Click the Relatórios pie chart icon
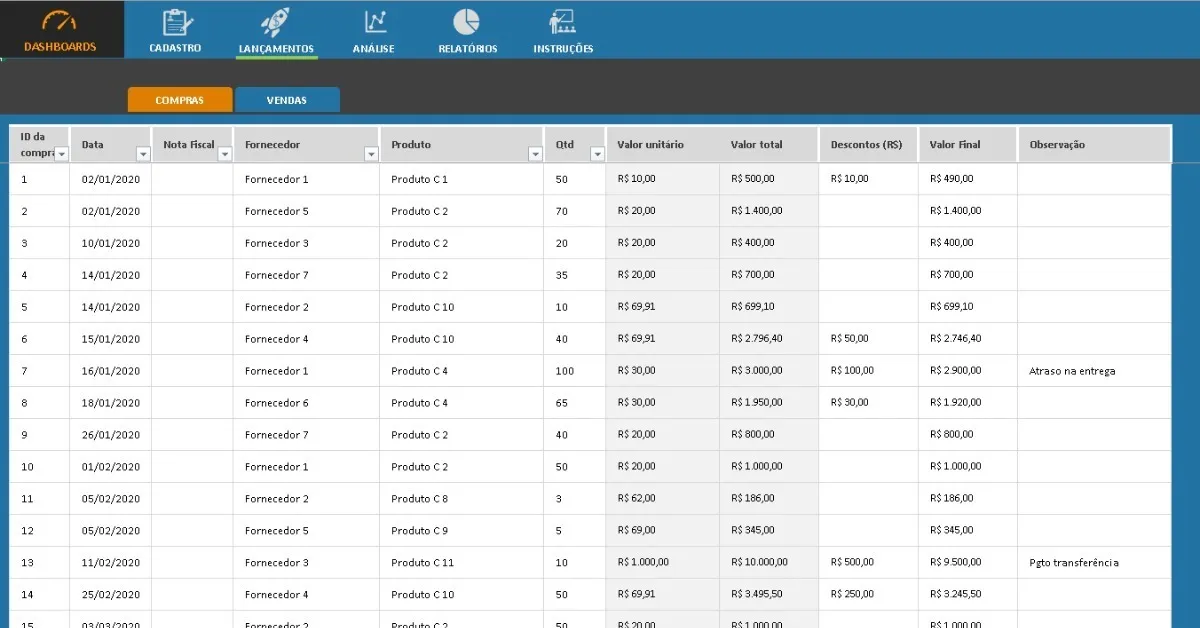 [466, 21]
